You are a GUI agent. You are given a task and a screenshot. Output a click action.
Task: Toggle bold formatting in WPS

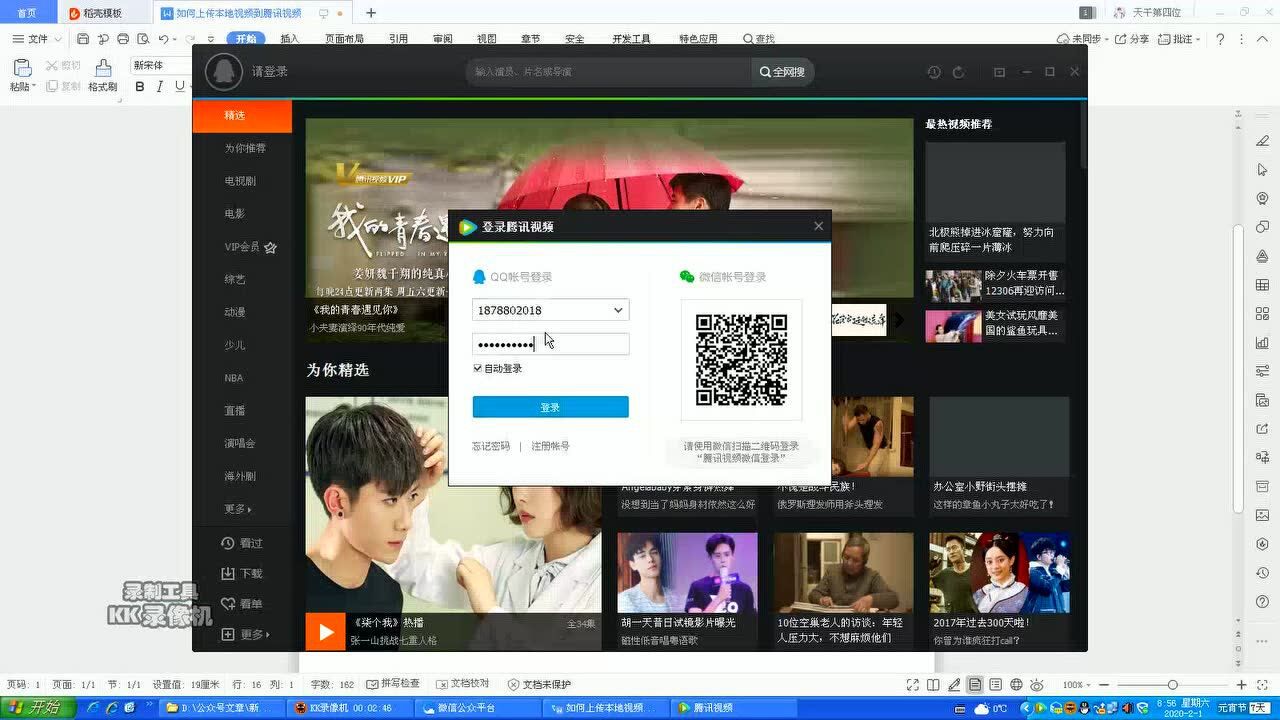coord(140,86)
